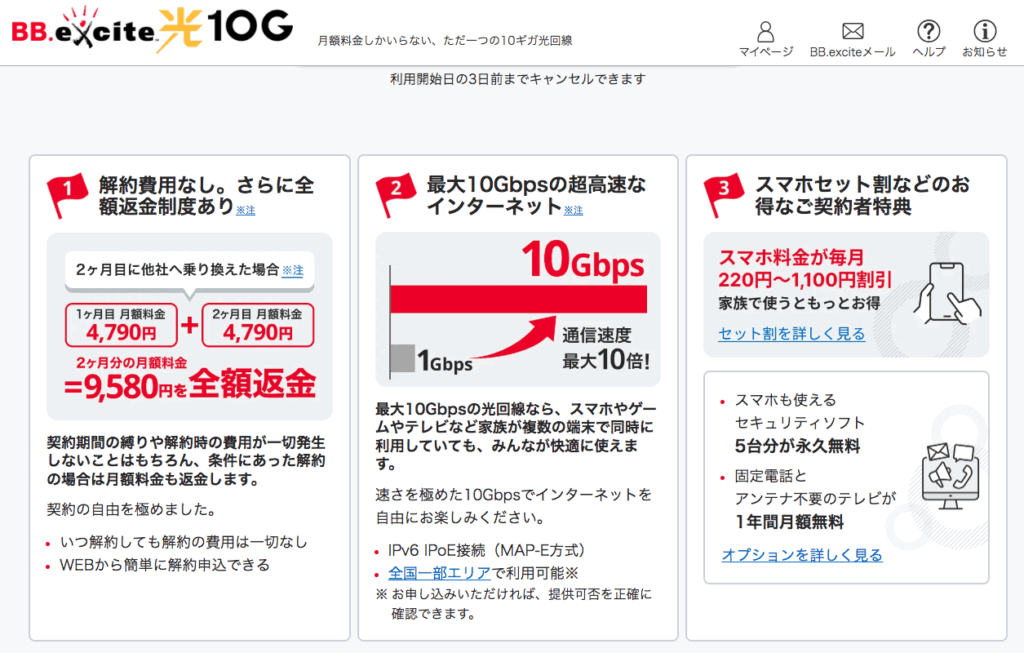Click the bullet IPv6 IPoE接続（MAP-E方式）
This screenshot has height=653, width=1024.
click(487, 550)
